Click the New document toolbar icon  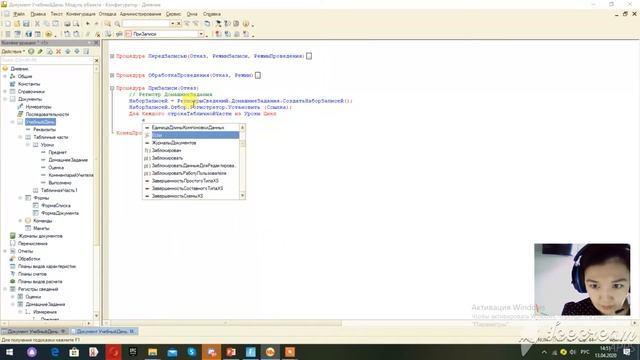pos(8,24)
